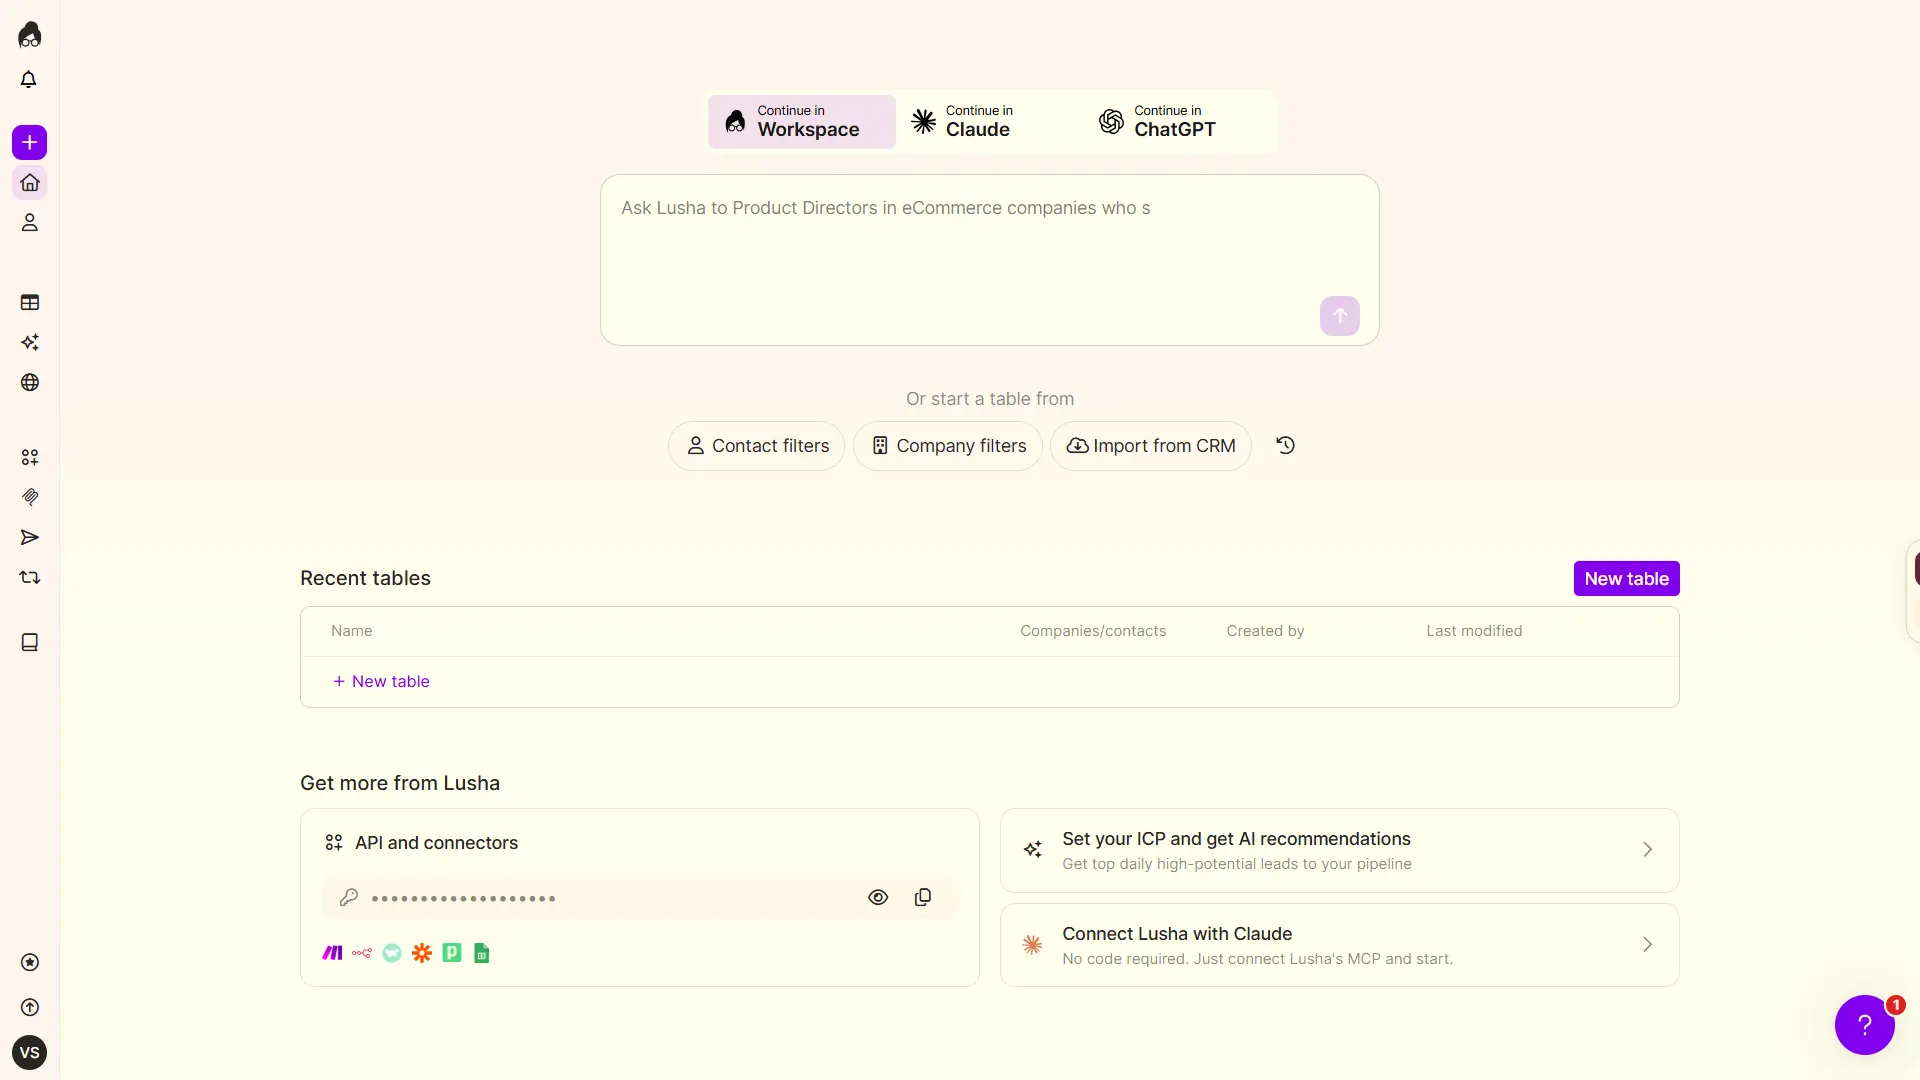Click the purple New table button
Screen dimensions: 1920x1080
click(x=1626, y=578)
